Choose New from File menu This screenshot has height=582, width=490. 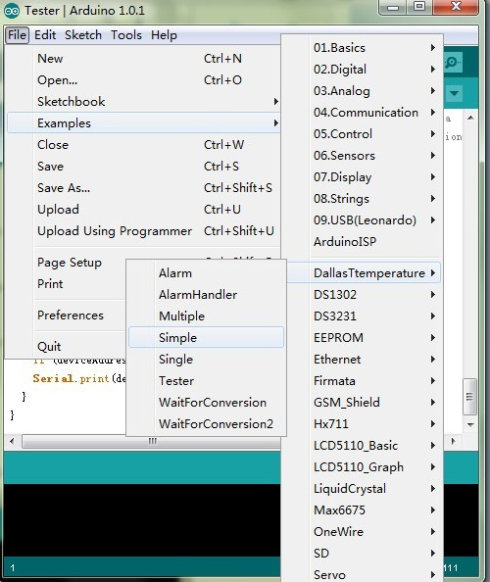click(x=144, y=58)
